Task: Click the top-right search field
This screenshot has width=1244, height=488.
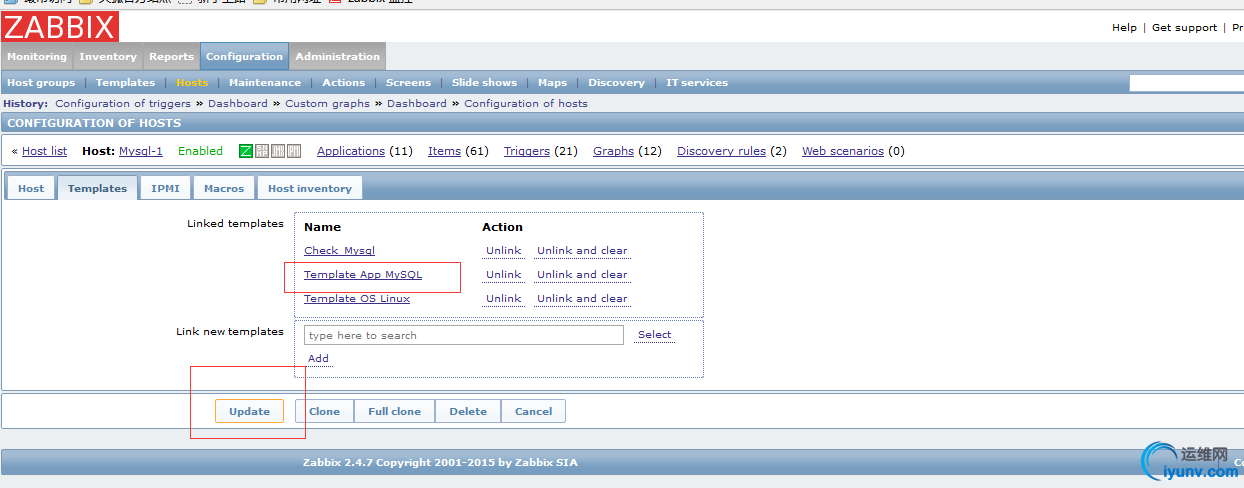Action: click(1186, 83)
